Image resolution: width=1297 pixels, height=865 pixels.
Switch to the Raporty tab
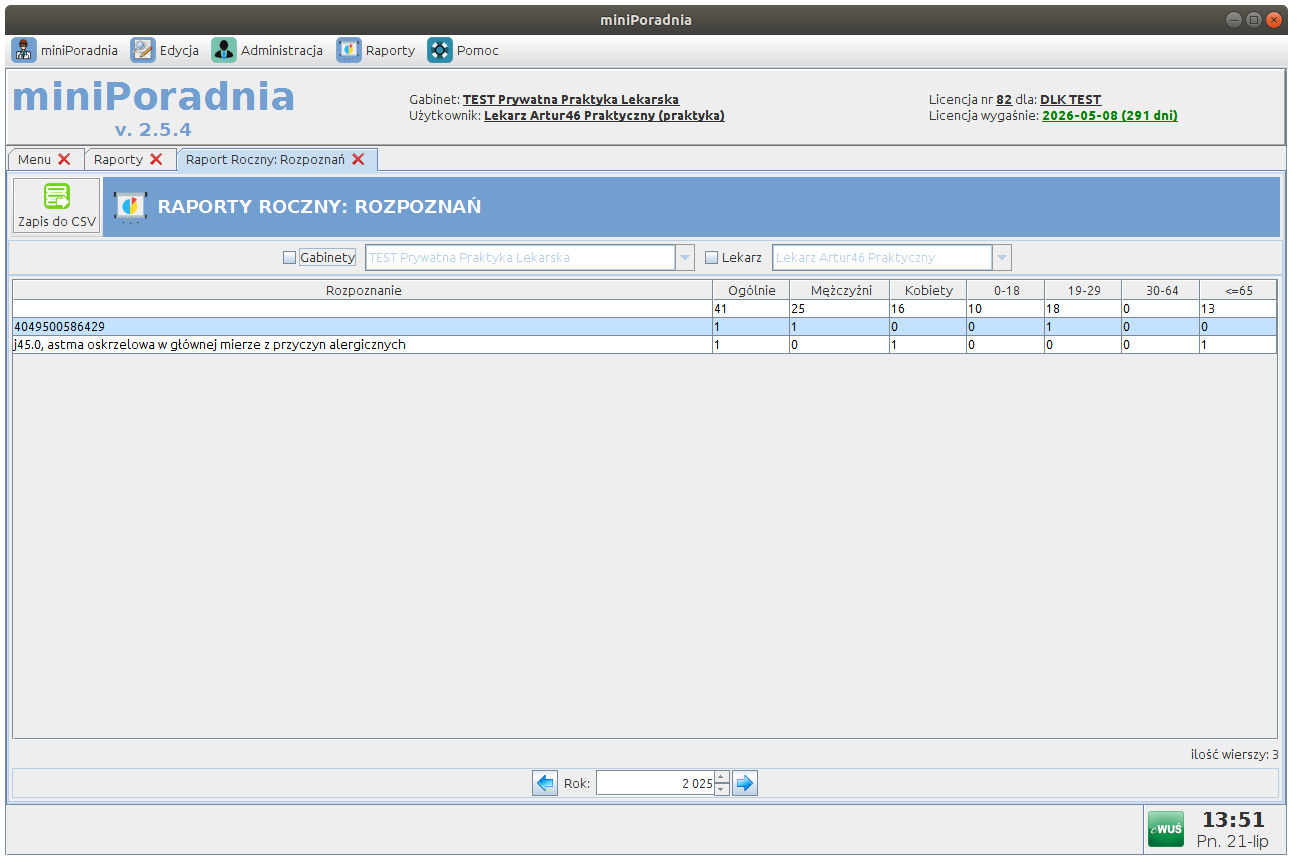click(x=118, y=160)
